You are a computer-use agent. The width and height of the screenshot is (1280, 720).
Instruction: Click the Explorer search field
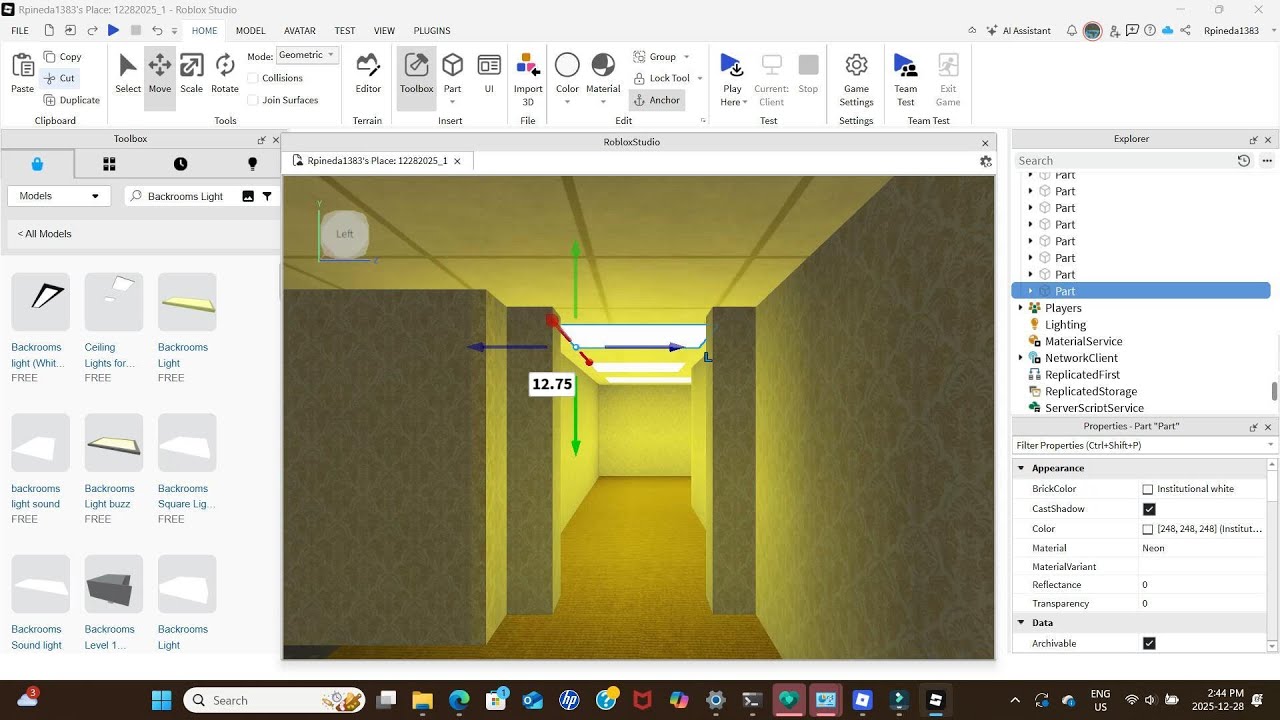pos(1124,160)
